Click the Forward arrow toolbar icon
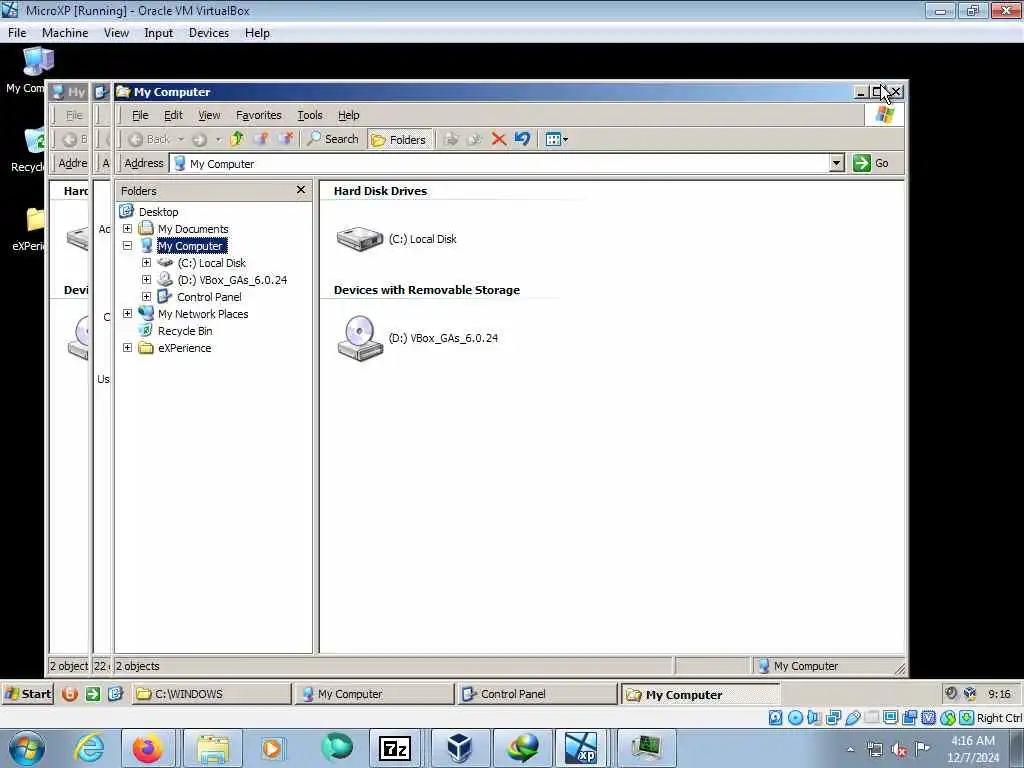1024x768 pixels. tap(199, 139)
